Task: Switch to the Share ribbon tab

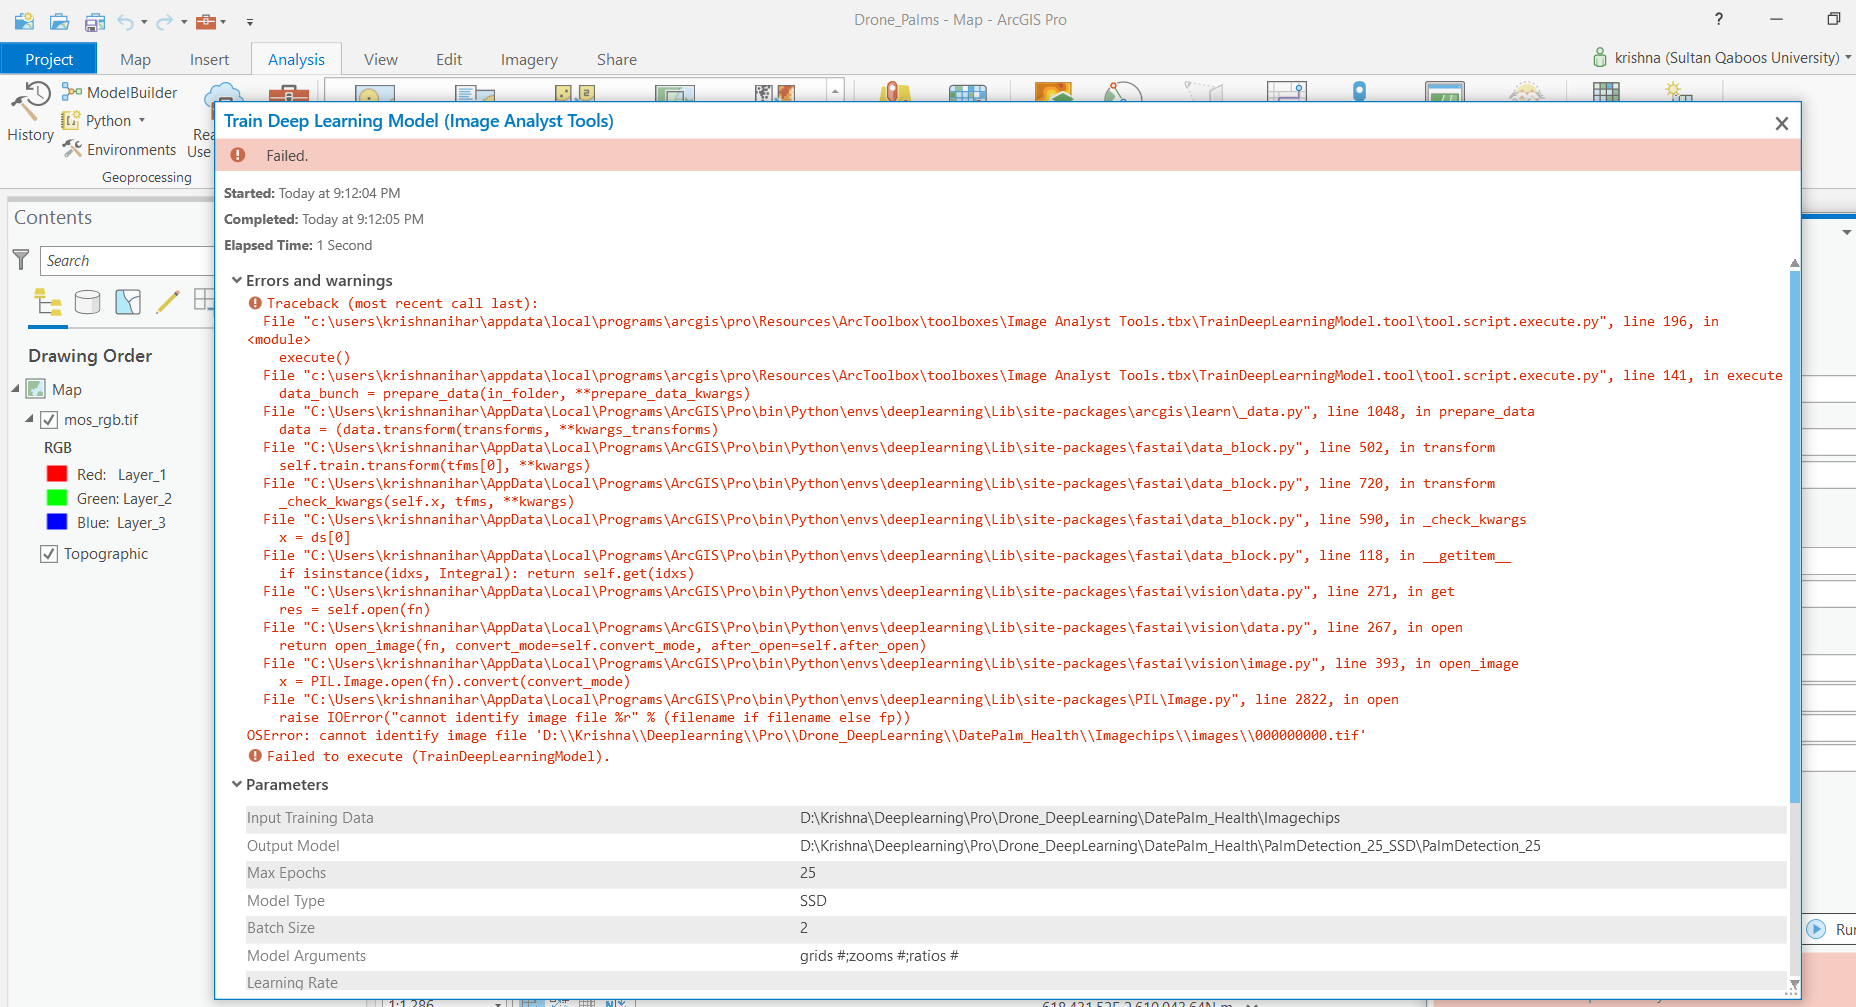Action: (x=616, y=59)
